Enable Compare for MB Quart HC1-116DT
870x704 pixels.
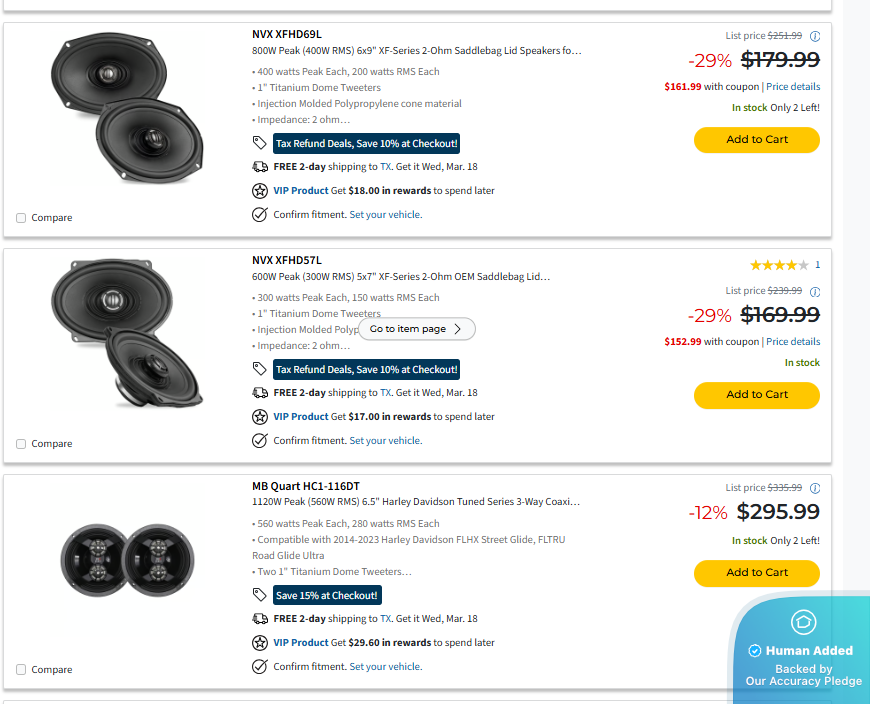coord(22,670)
